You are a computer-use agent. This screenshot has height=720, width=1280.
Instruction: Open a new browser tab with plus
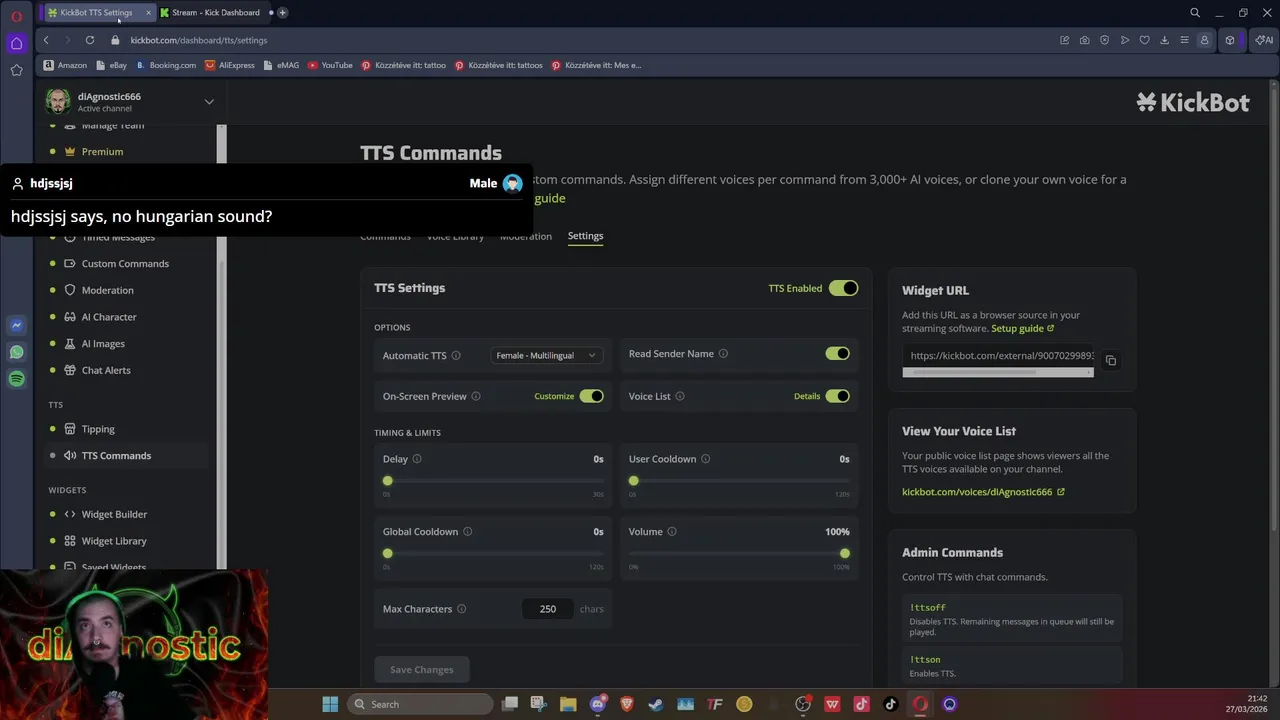pyautogui.click(x=283, y=12)
